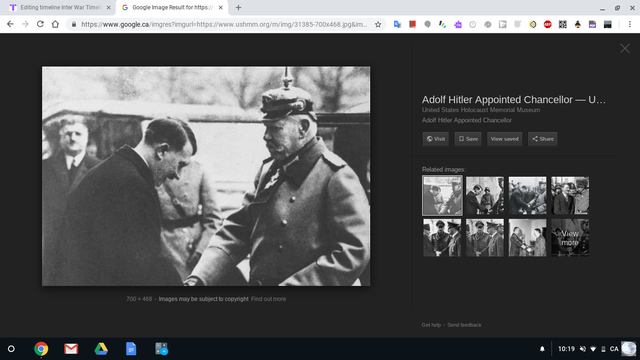Select the second related image in top row
The height and width of the screenshot is (360, 640).
coord(485,195)
